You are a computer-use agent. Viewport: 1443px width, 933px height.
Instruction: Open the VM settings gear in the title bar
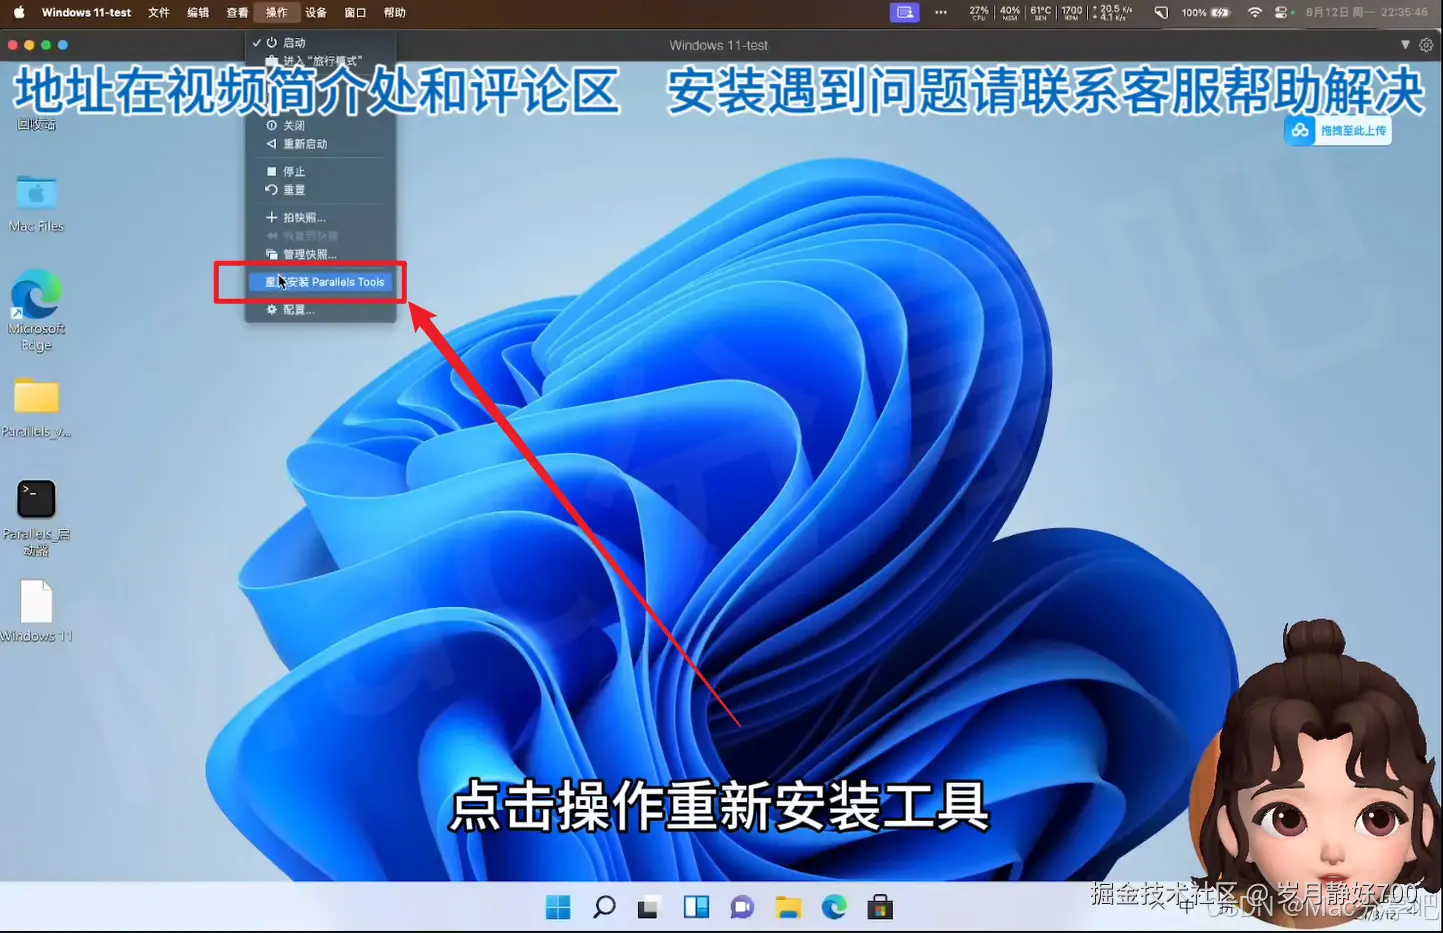click(1428, 45)
